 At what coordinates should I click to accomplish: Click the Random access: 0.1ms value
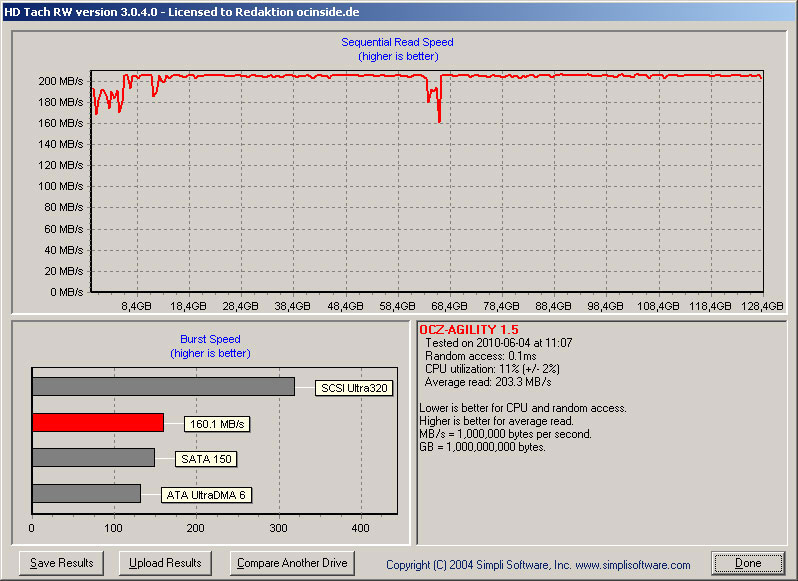coord(480,356)
